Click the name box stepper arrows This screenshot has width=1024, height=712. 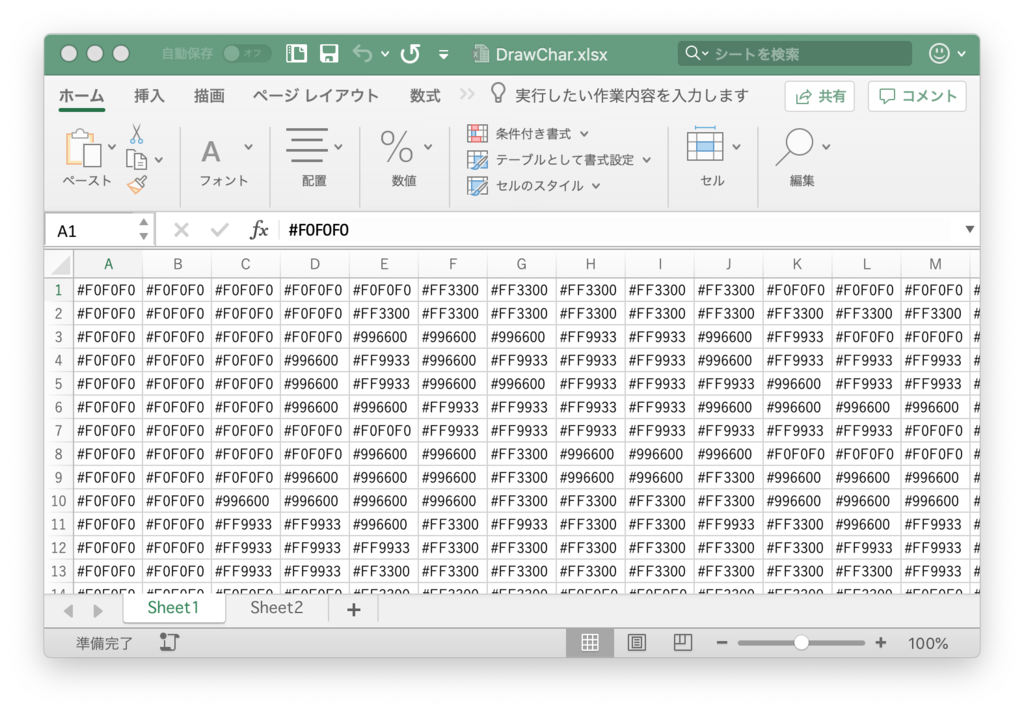tap(144, 230)
